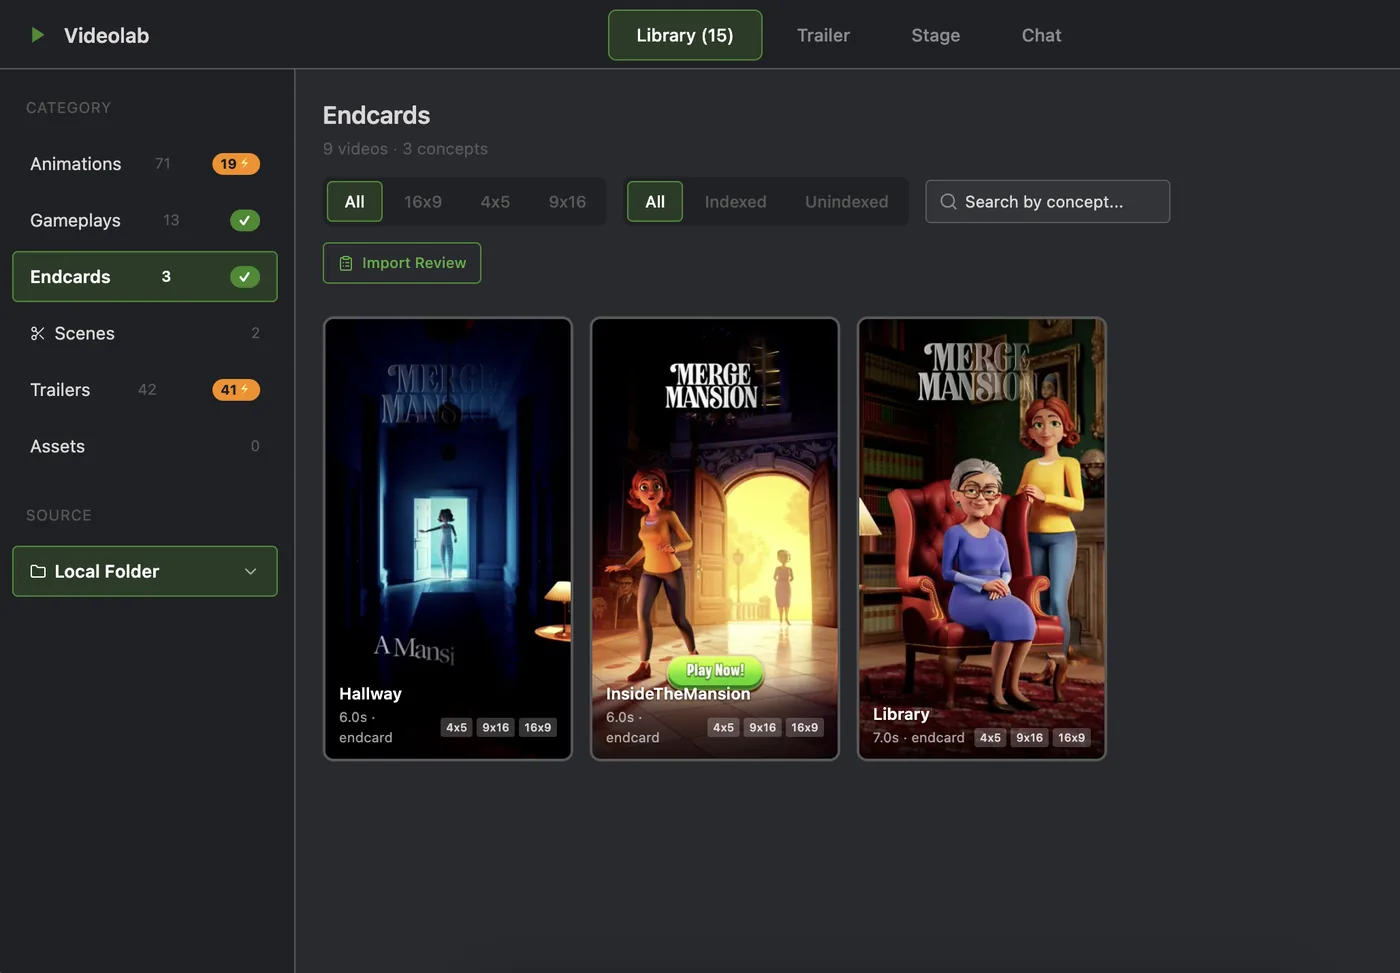The width and height of the screenshot is (1400, 973).
Task: Filter videos by 16x9 ratio
Action: (423, 201)
